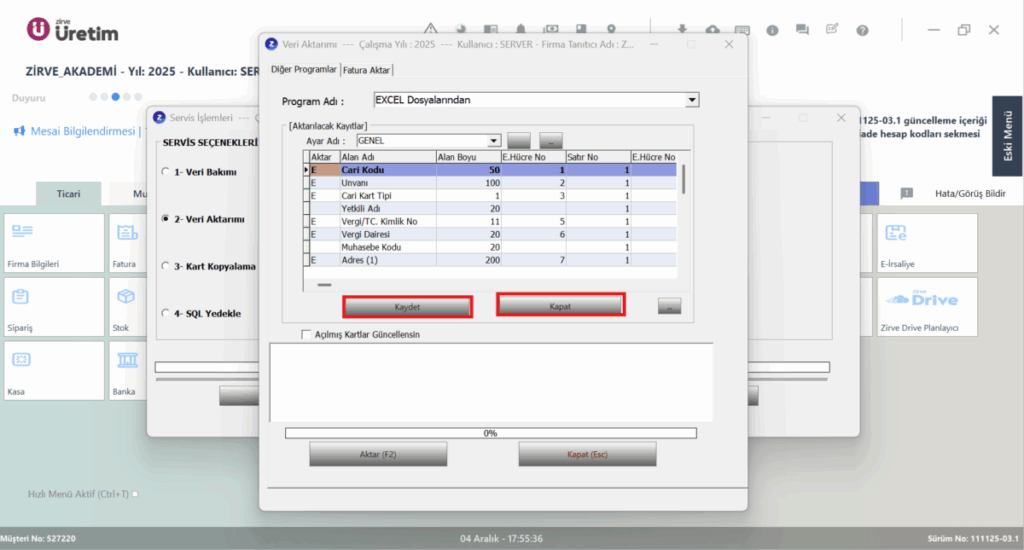Open the Eski Menü side panel

(x=1008, y=136)
